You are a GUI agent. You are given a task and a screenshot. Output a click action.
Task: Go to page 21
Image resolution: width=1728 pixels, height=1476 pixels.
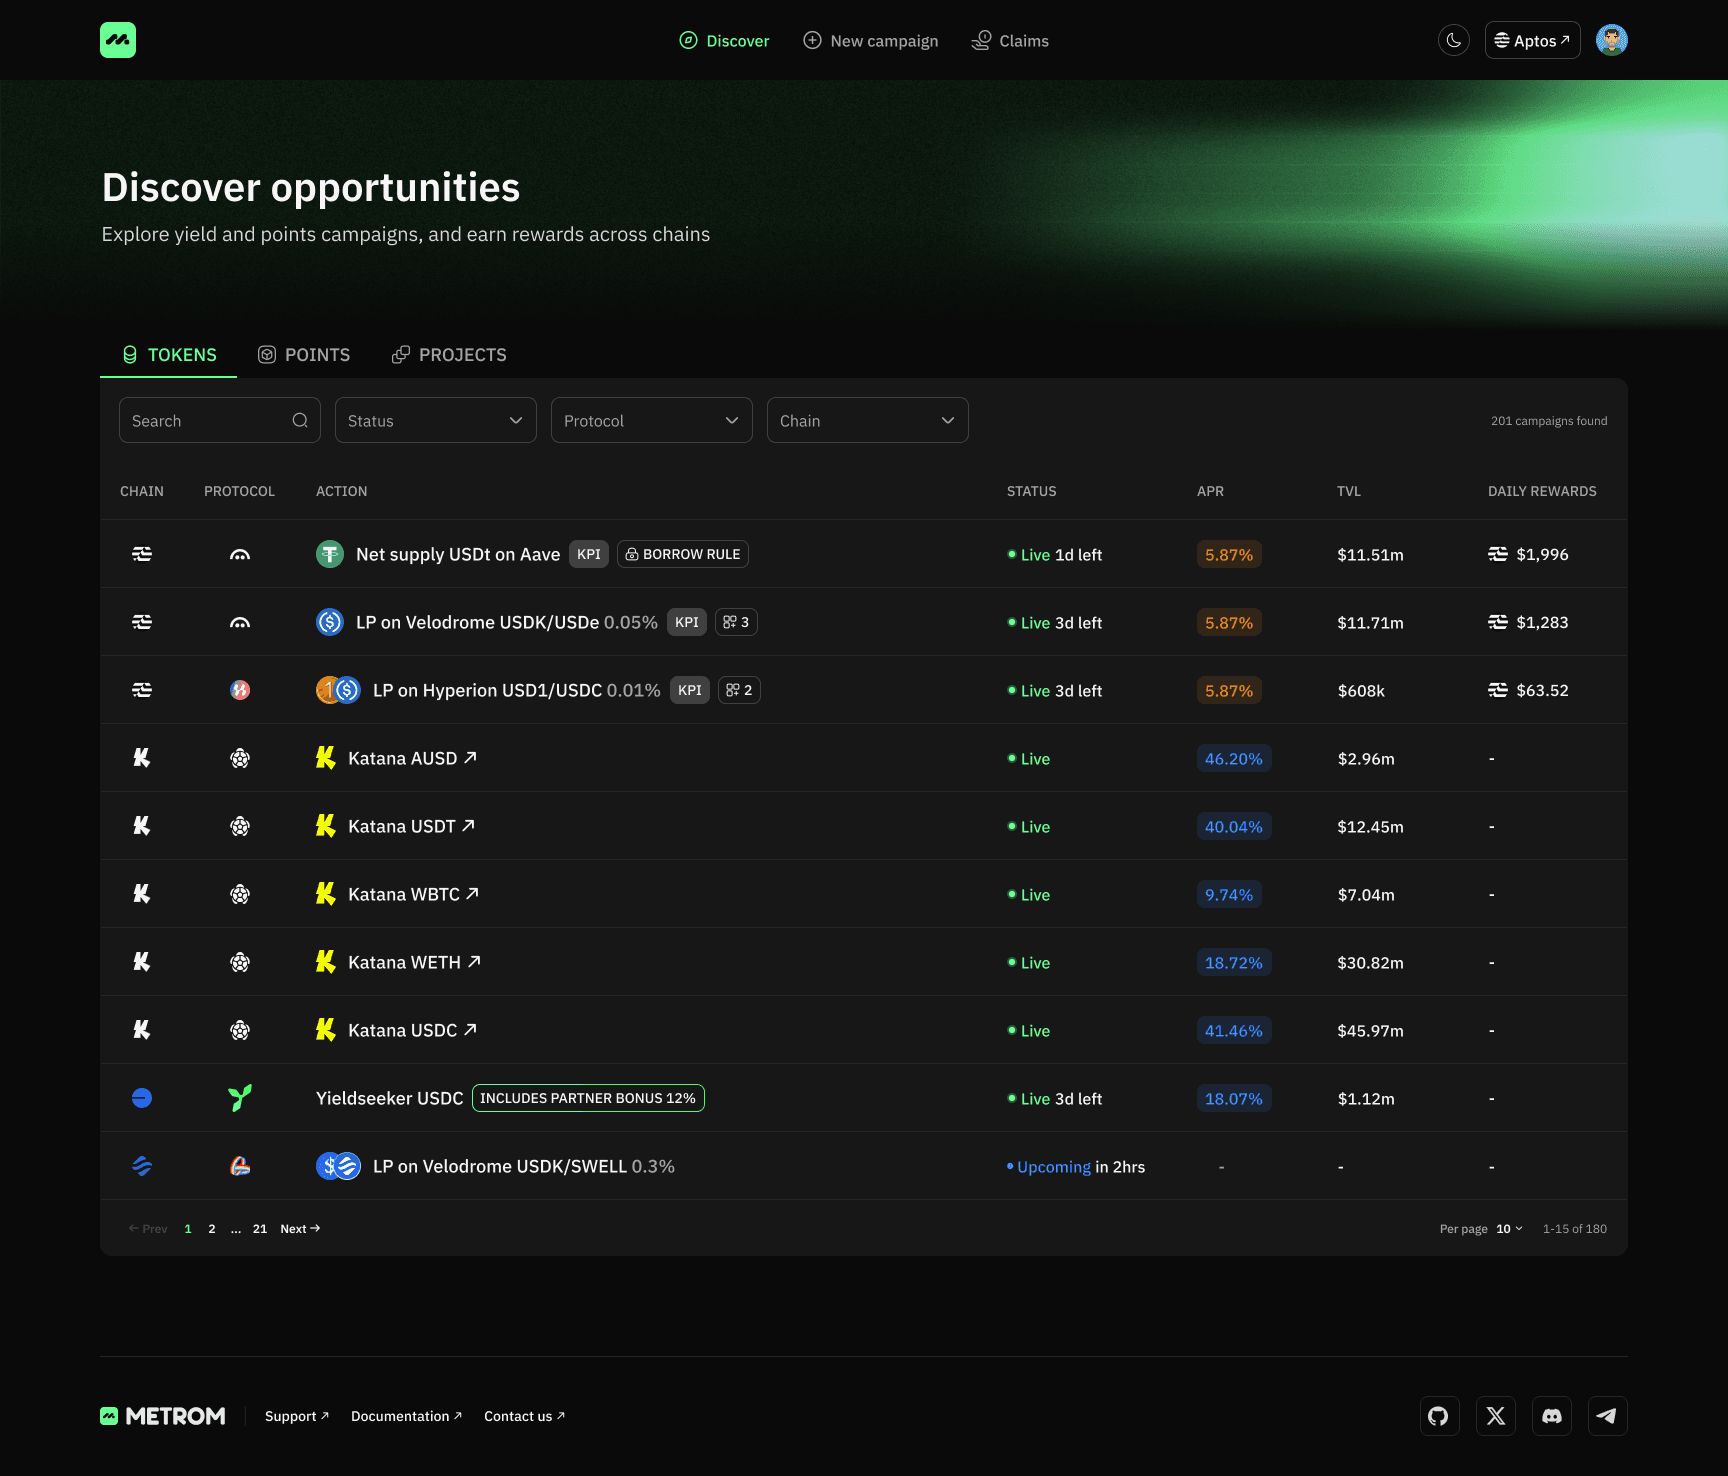(260, 1229)
